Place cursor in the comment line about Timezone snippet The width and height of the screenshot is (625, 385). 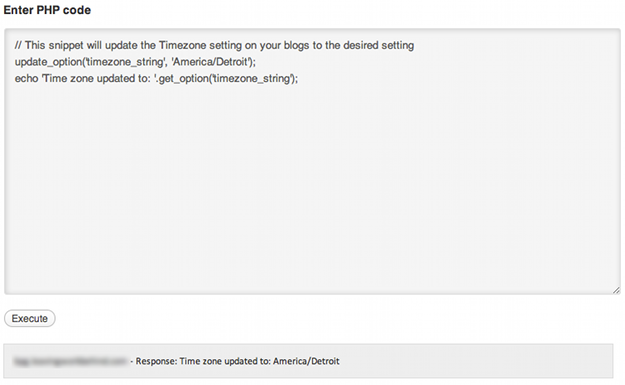point(214,45)
